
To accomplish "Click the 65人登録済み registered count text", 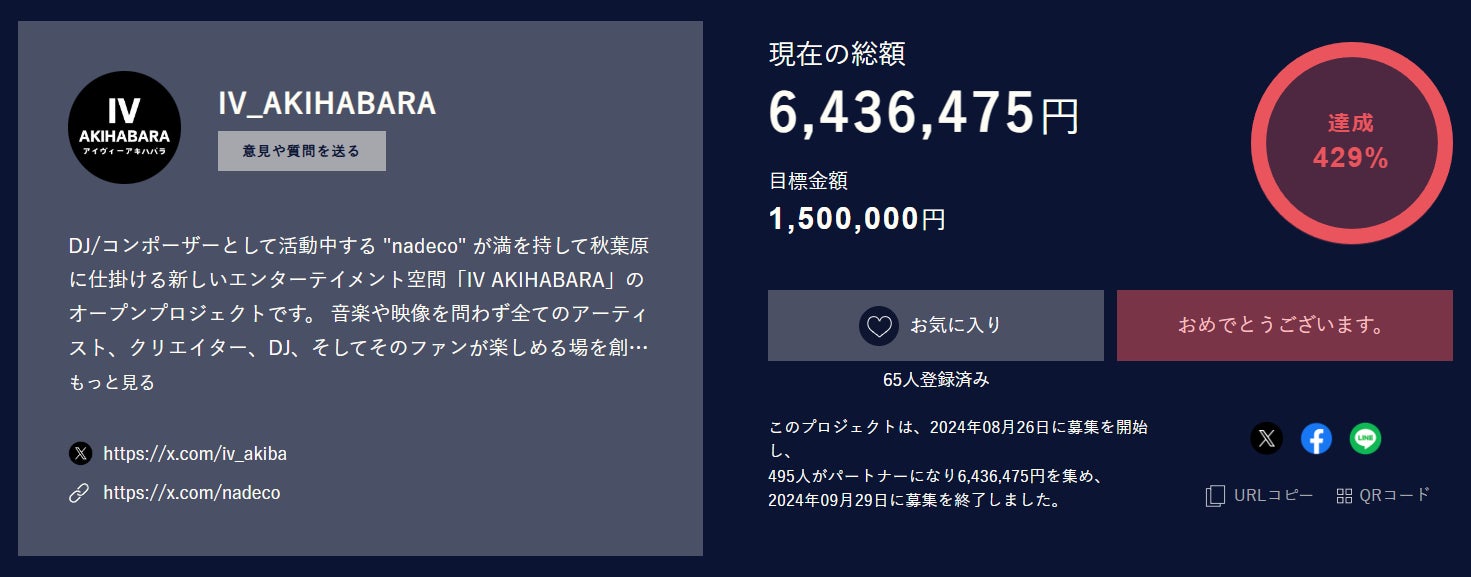I will click(936, 380).
